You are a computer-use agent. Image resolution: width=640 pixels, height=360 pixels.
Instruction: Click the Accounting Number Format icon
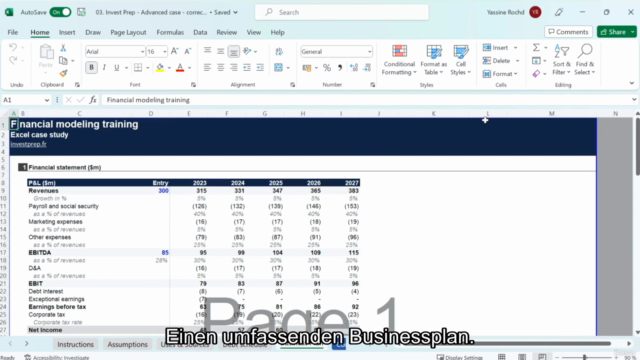307,68
